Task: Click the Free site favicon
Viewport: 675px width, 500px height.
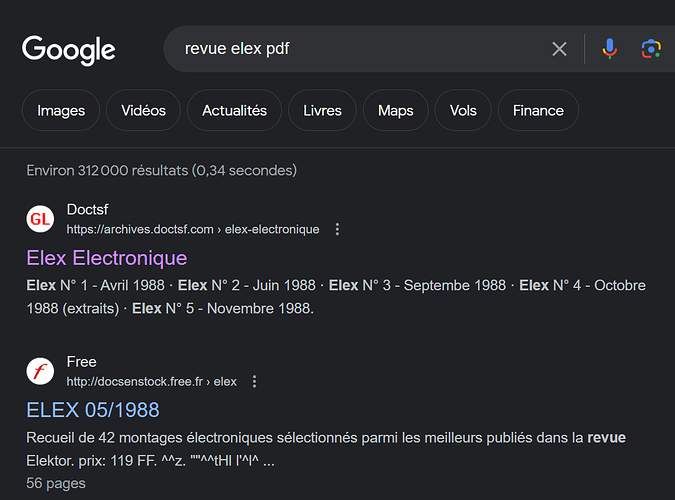Action: 40,371
